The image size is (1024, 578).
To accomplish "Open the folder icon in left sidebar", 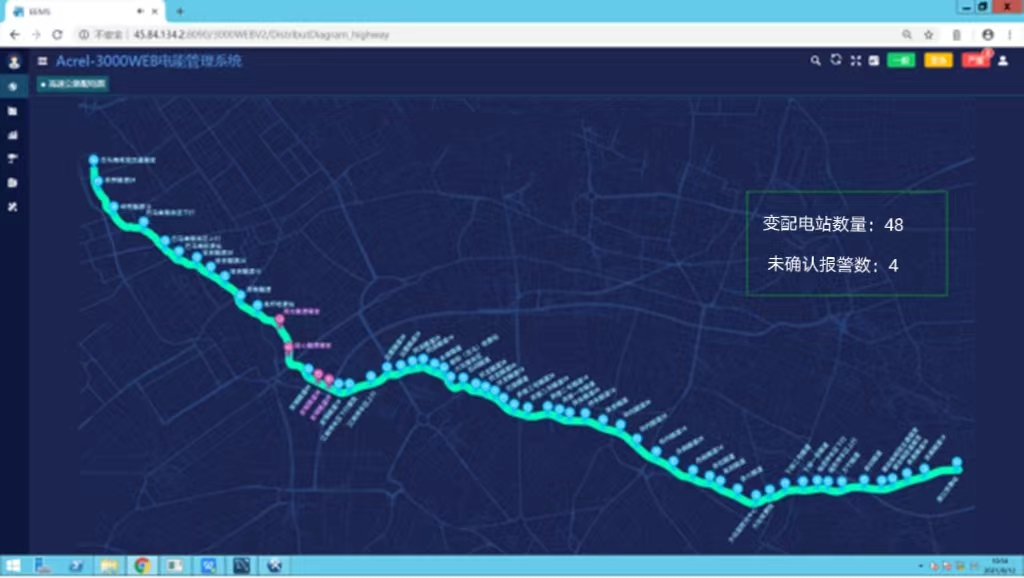I will click(12, 111).
